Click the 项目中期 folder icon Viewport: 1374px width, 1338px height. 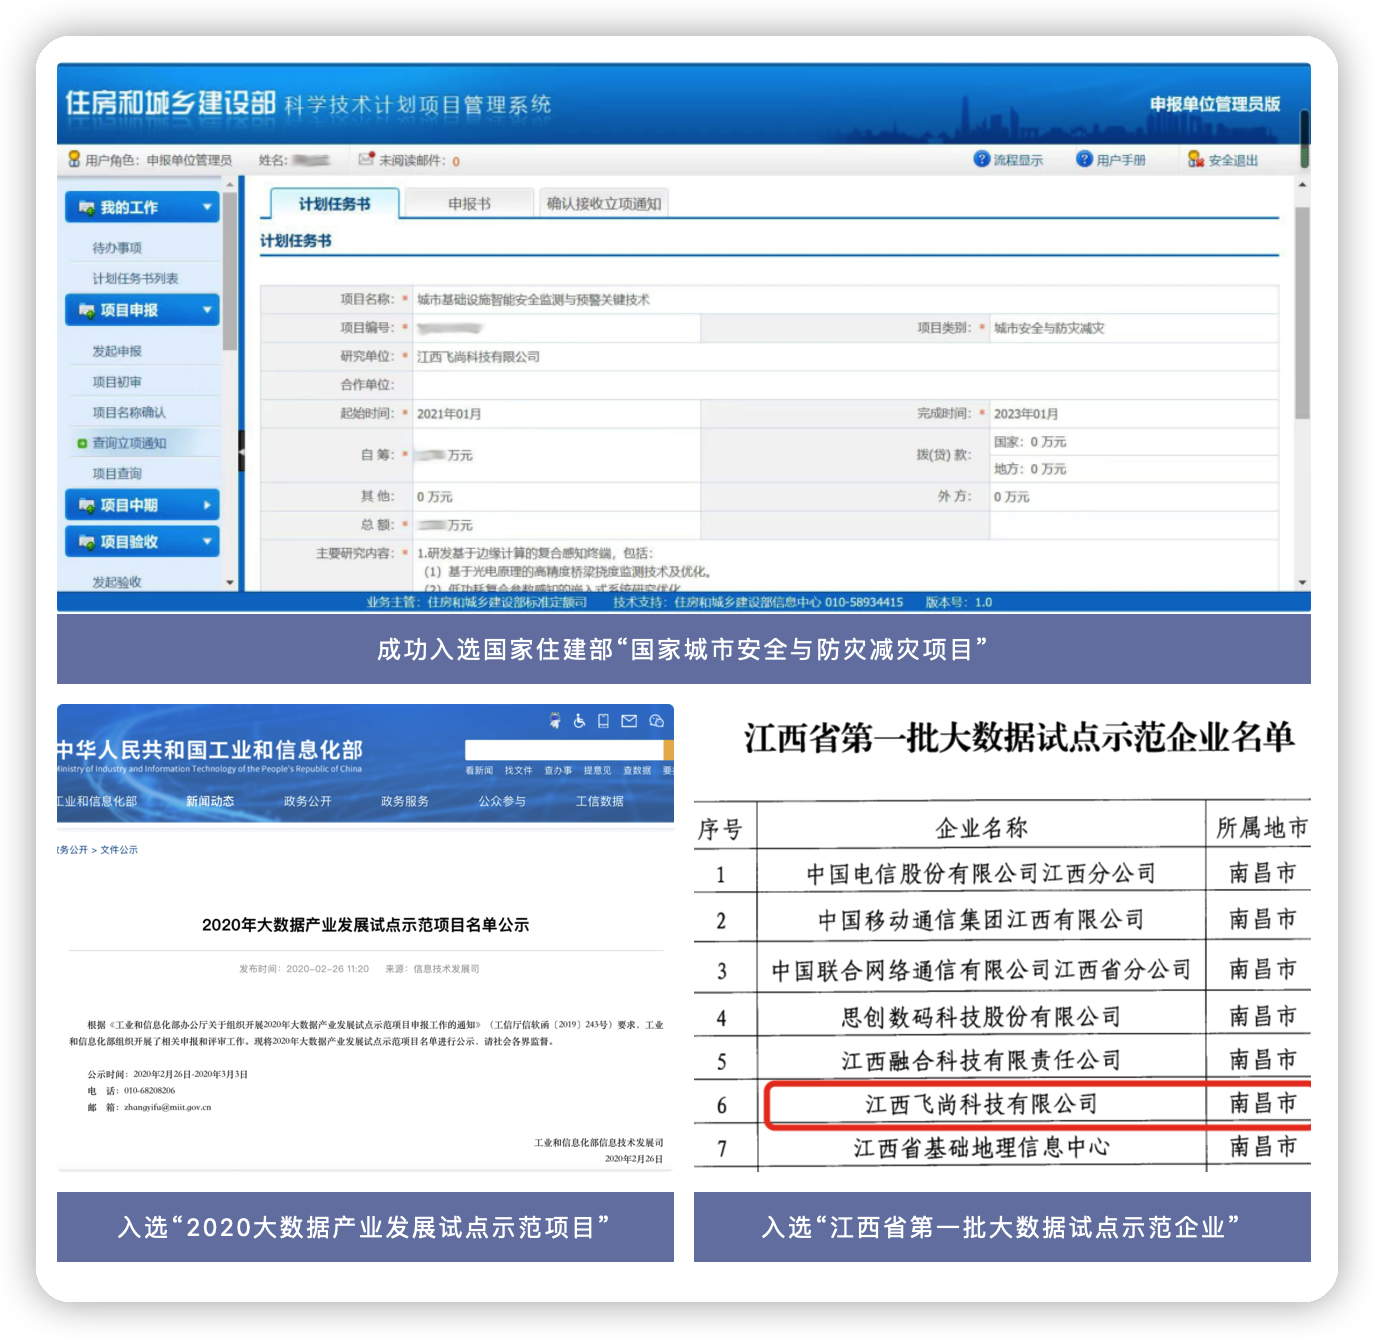coord(87,505)
